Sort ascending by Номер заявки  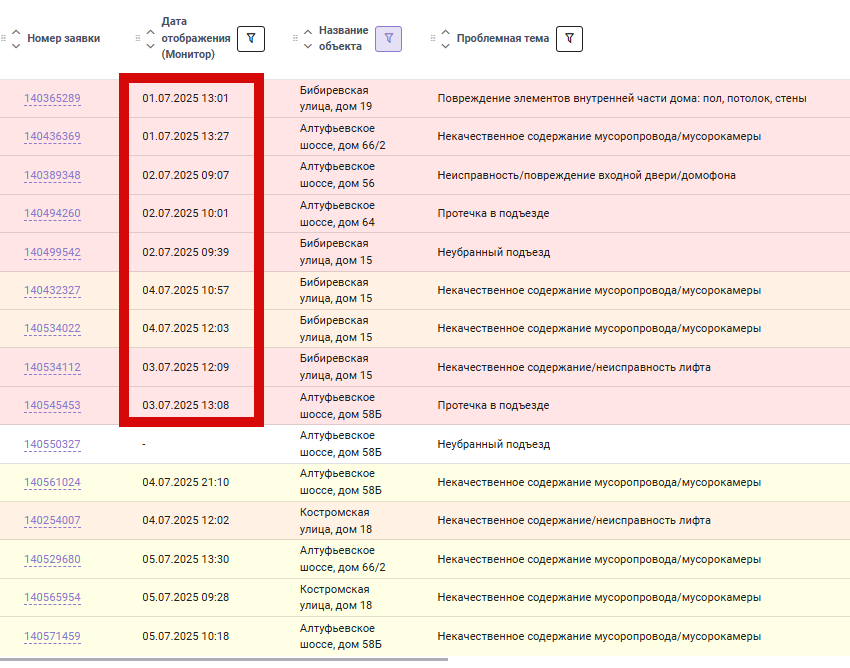[16, 32]
